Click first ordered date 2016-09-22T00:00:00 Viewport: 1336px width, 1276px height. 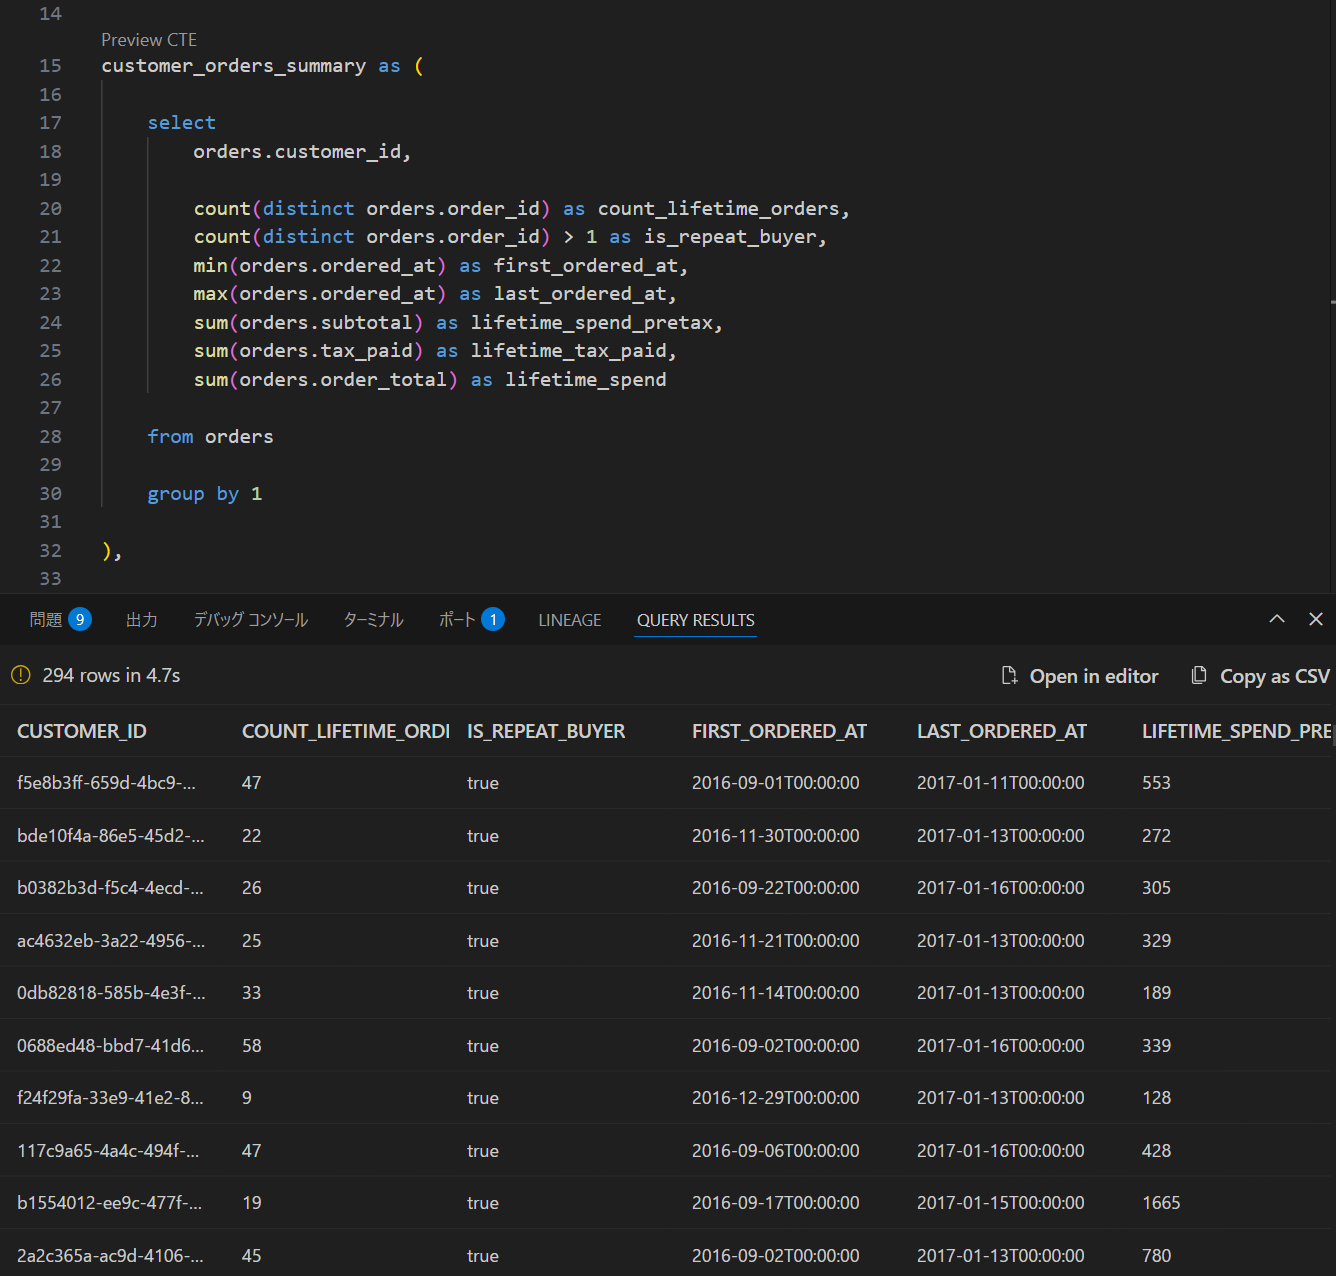(x=776, y=888)
